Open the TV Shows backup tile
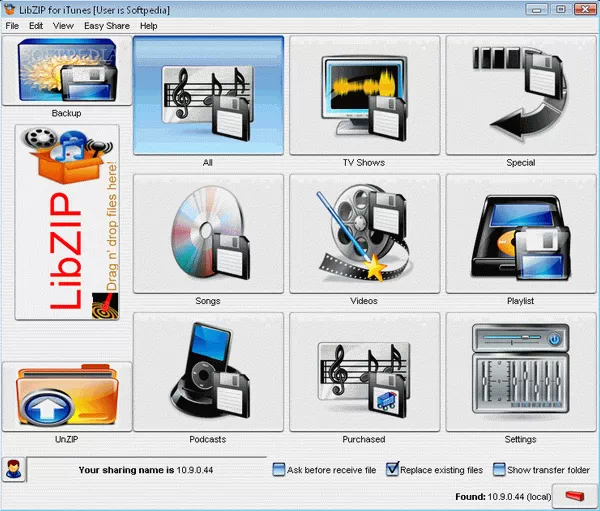The image size is (600, 511). tap(365, 95)
